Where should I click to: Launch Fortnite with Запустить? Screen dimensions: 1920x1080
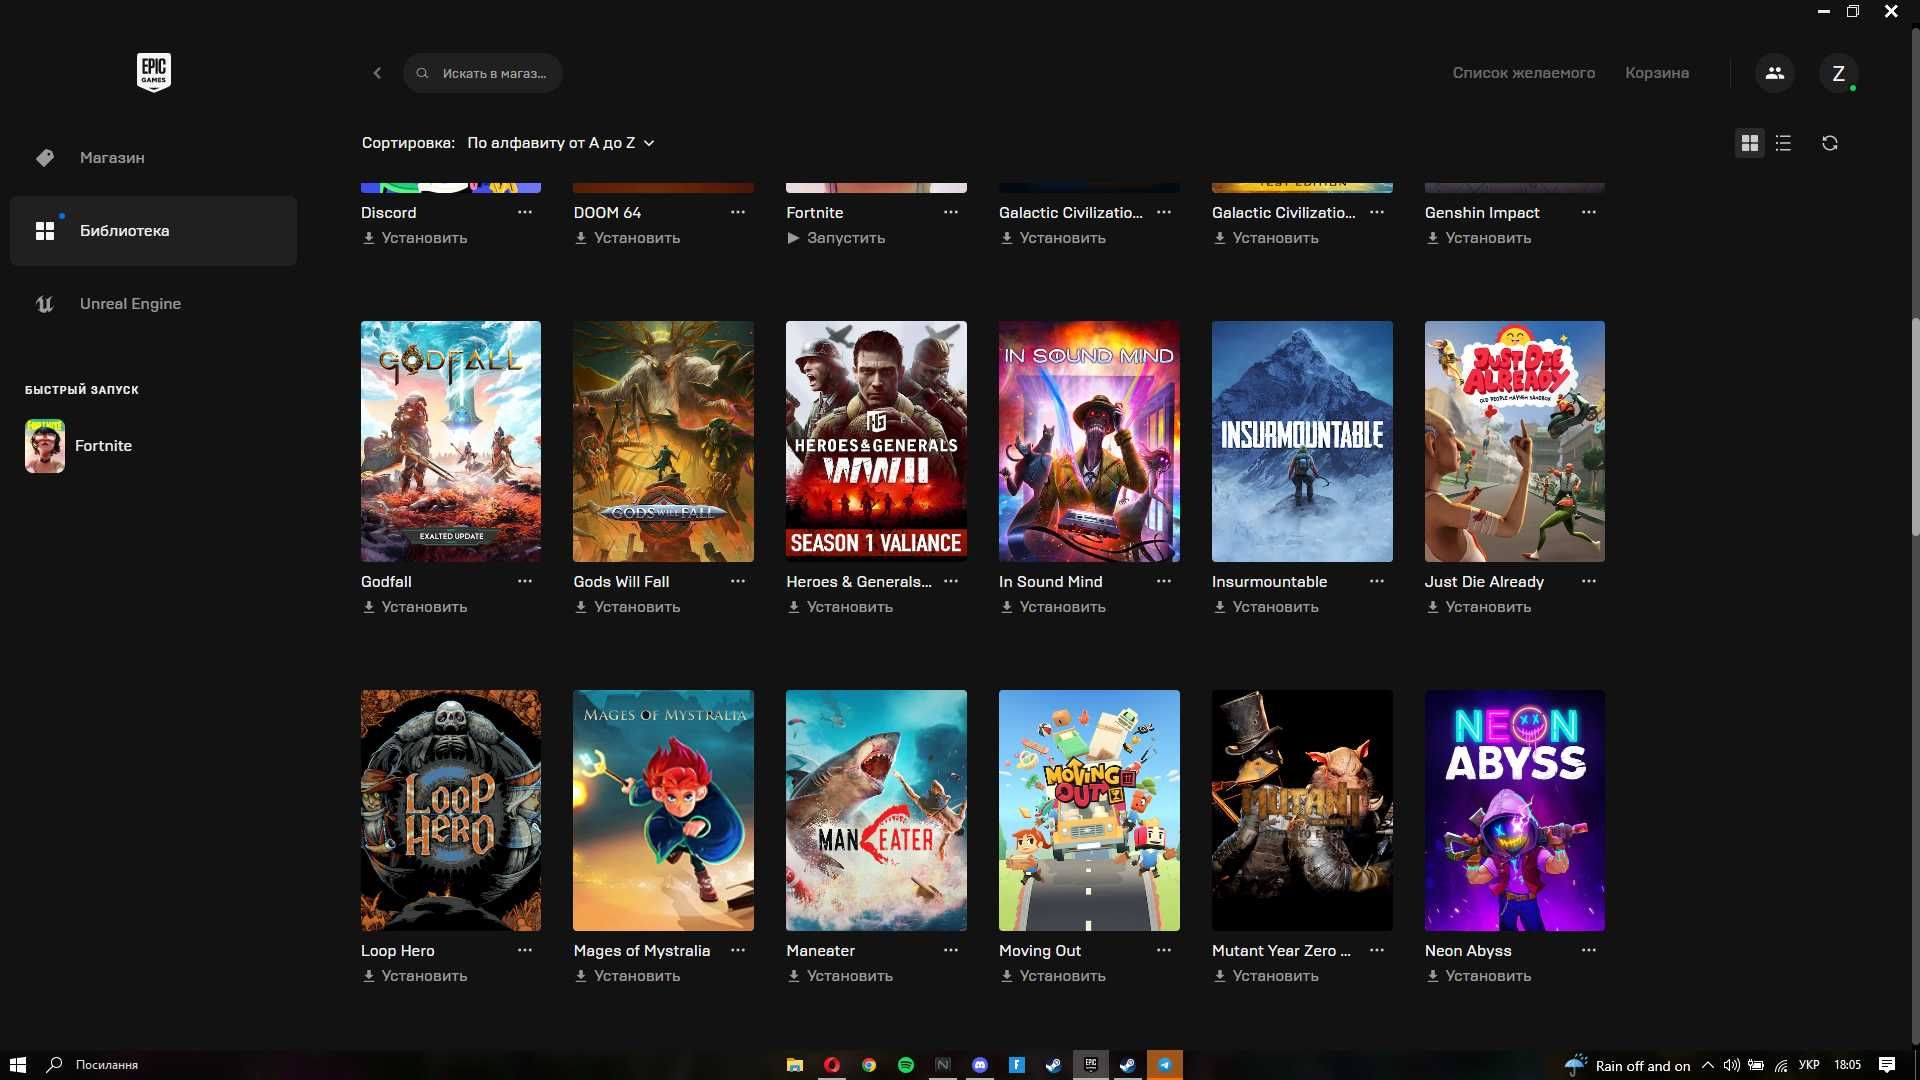click(x=836, y=238)
